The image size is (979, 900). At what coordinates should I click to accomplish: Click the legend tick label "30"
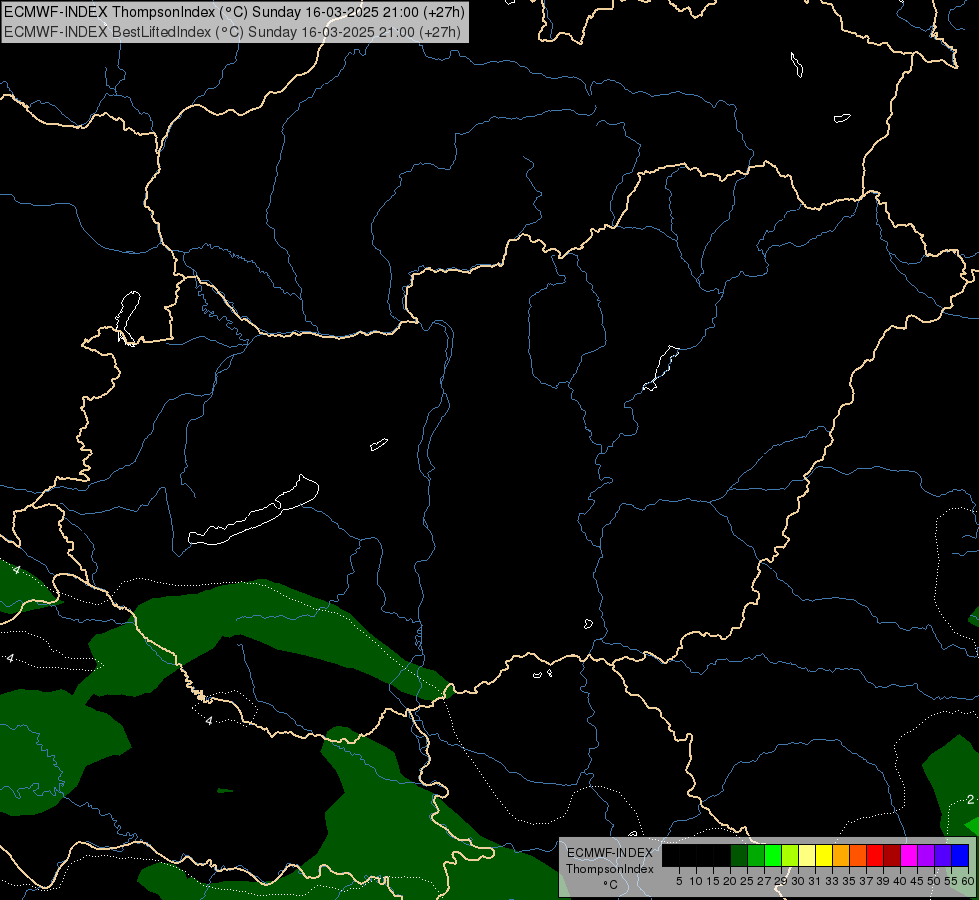[797, 881]
